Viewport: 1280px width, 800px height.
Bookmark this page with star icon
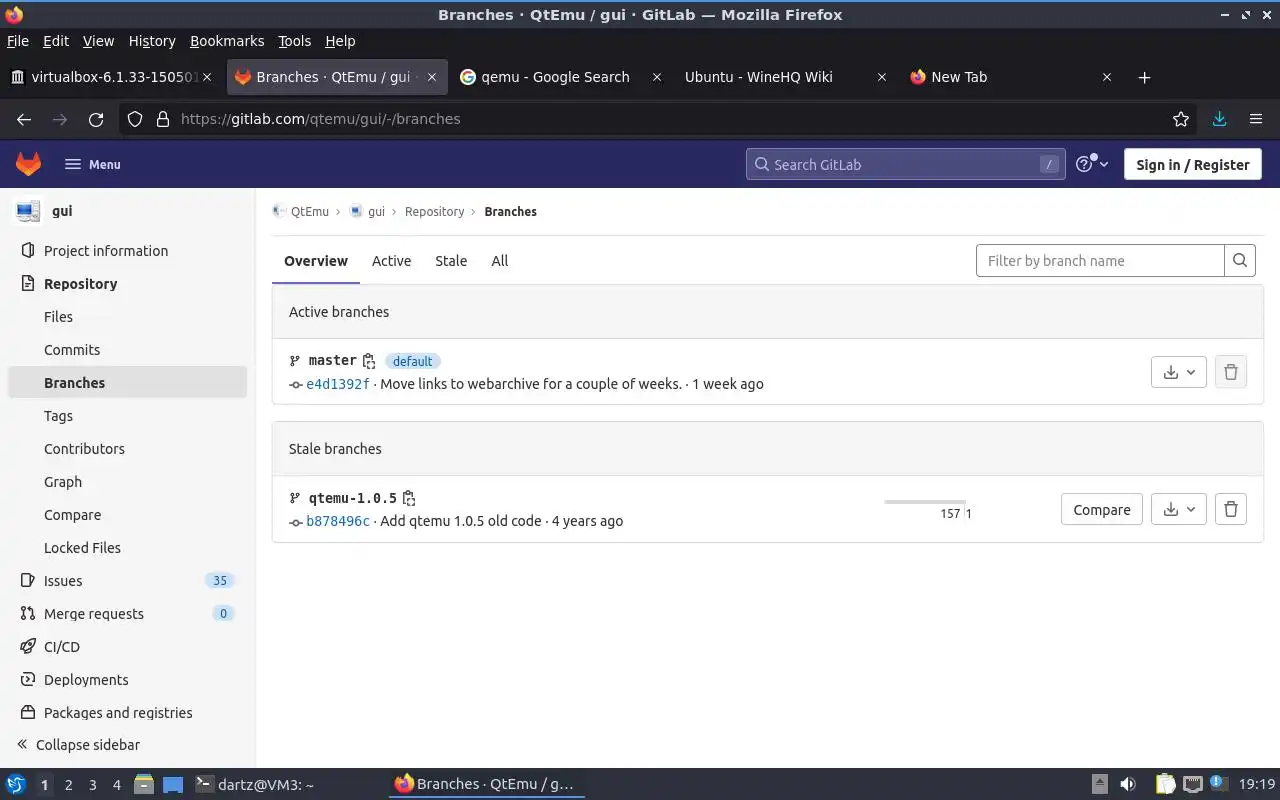click(x=1181, y=119)
